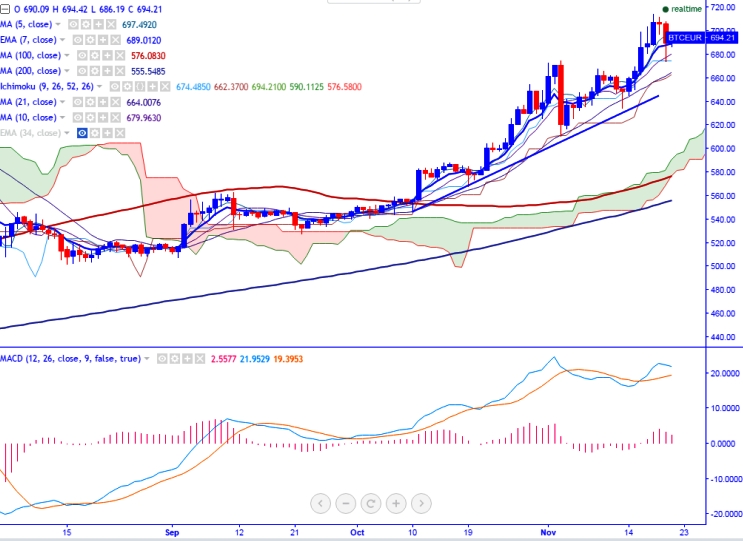
Task: Open MA (10, close) dropdown arrow
Action: tap(63, 118)
